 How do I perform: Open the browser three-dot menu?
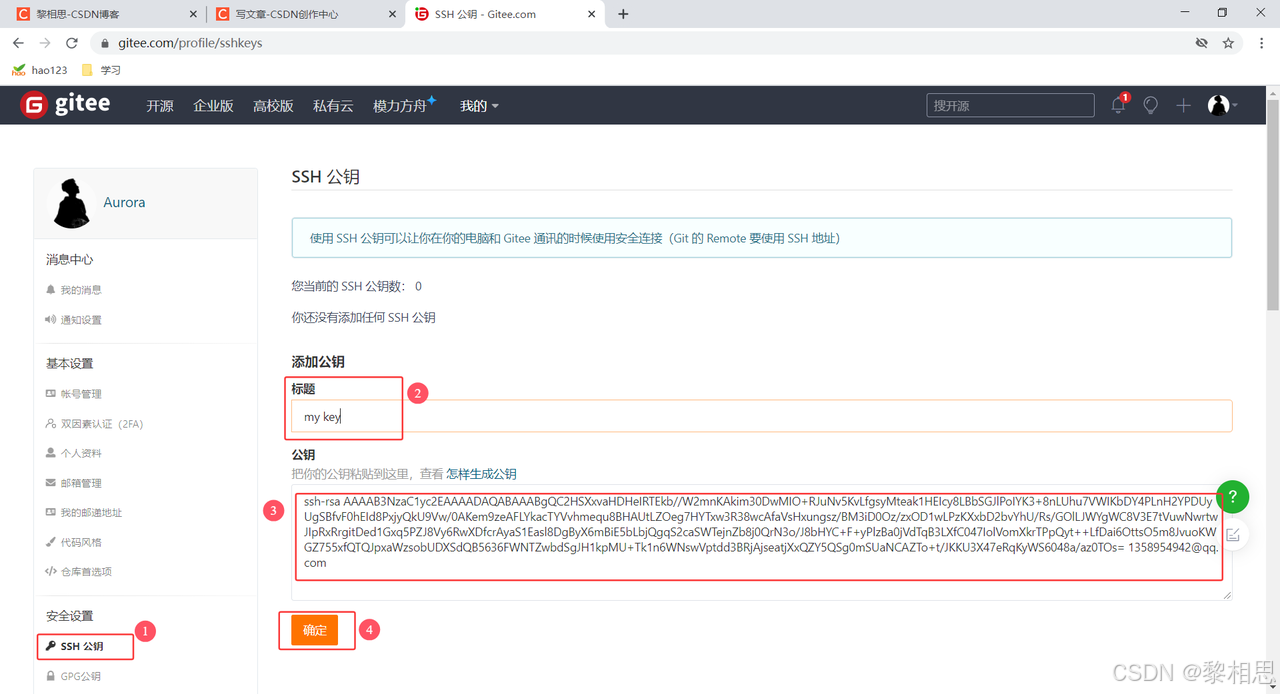(x=1261, y=43)
